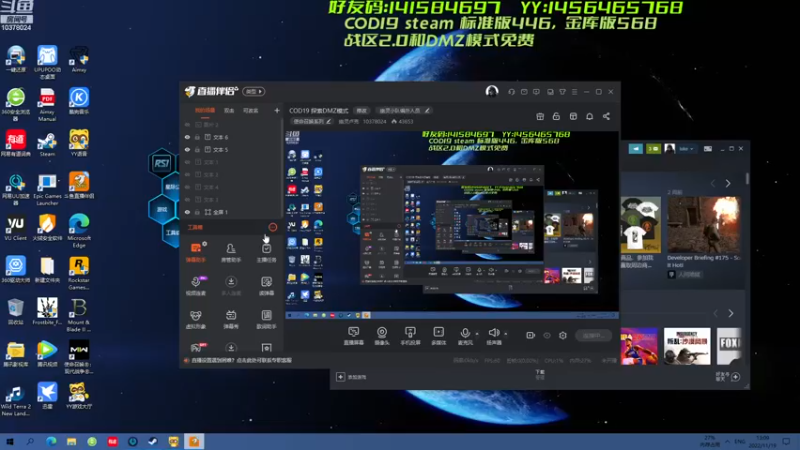Viewport: 800px width, 450px height.
Task: Expand the pill button beside 直播伴侣 logo
Action: click(254, 91)
